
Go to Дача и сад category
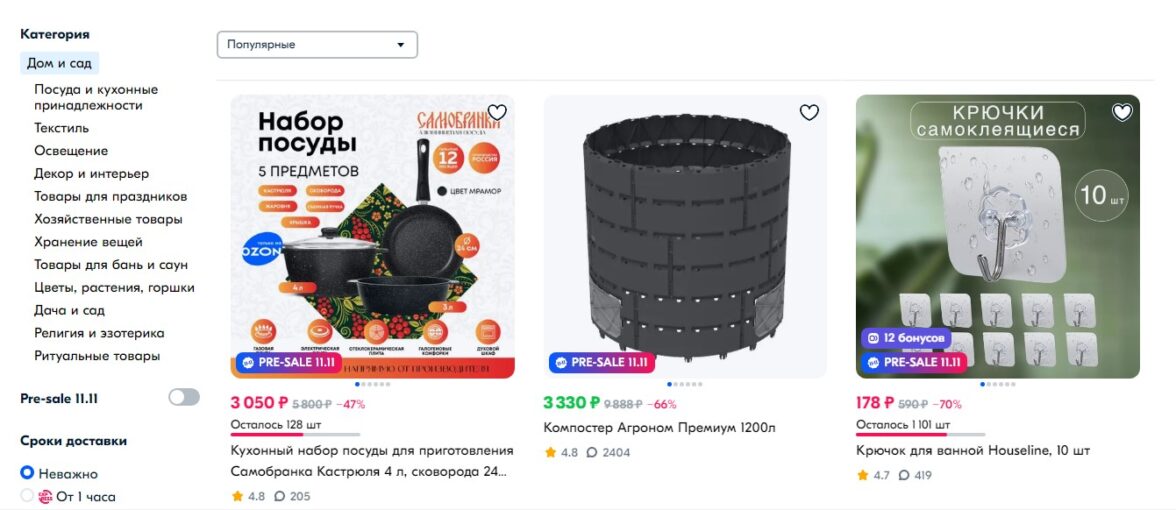click(x=69, y=310)
